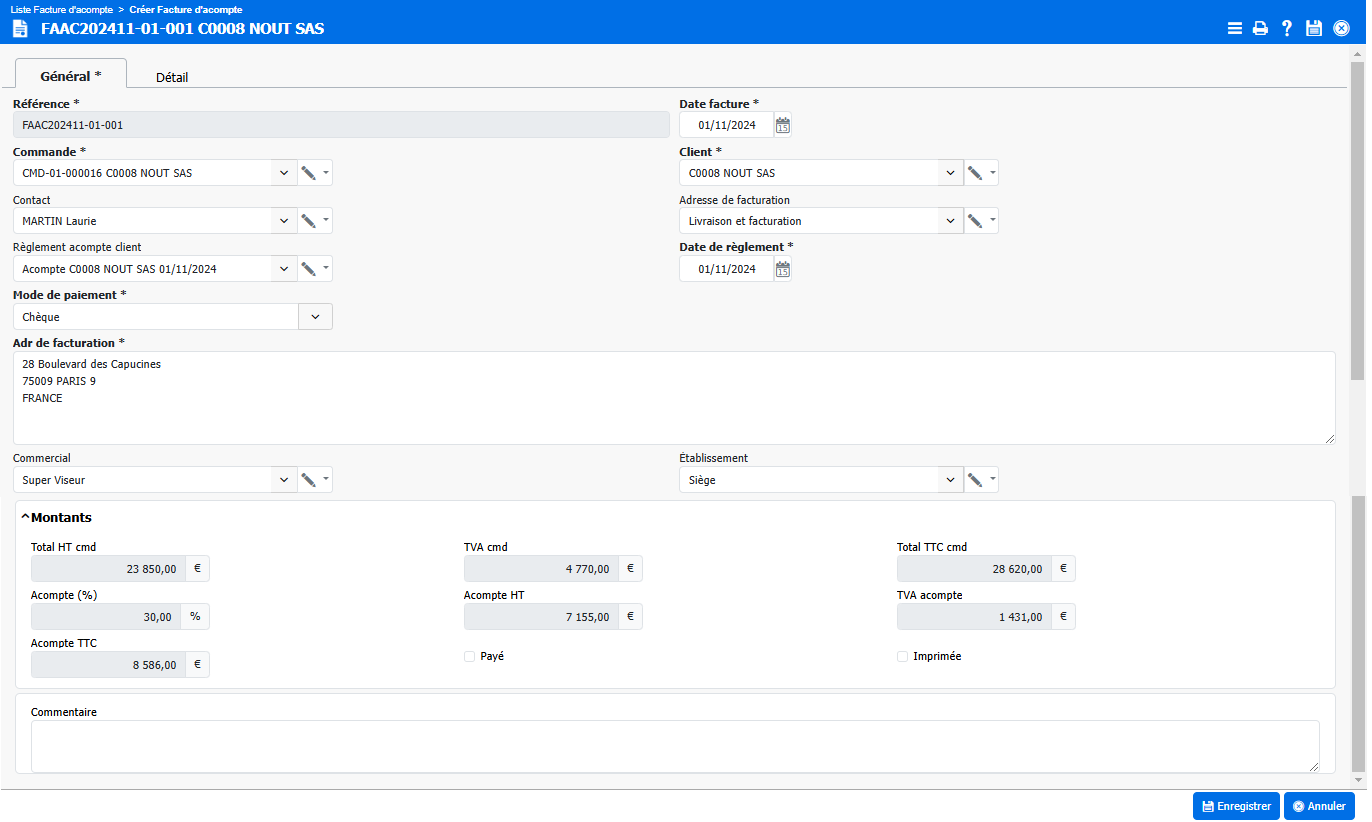Expand the Mode de paiement dropdown
Screen dimensions: 1372x822
click(315, 317)
